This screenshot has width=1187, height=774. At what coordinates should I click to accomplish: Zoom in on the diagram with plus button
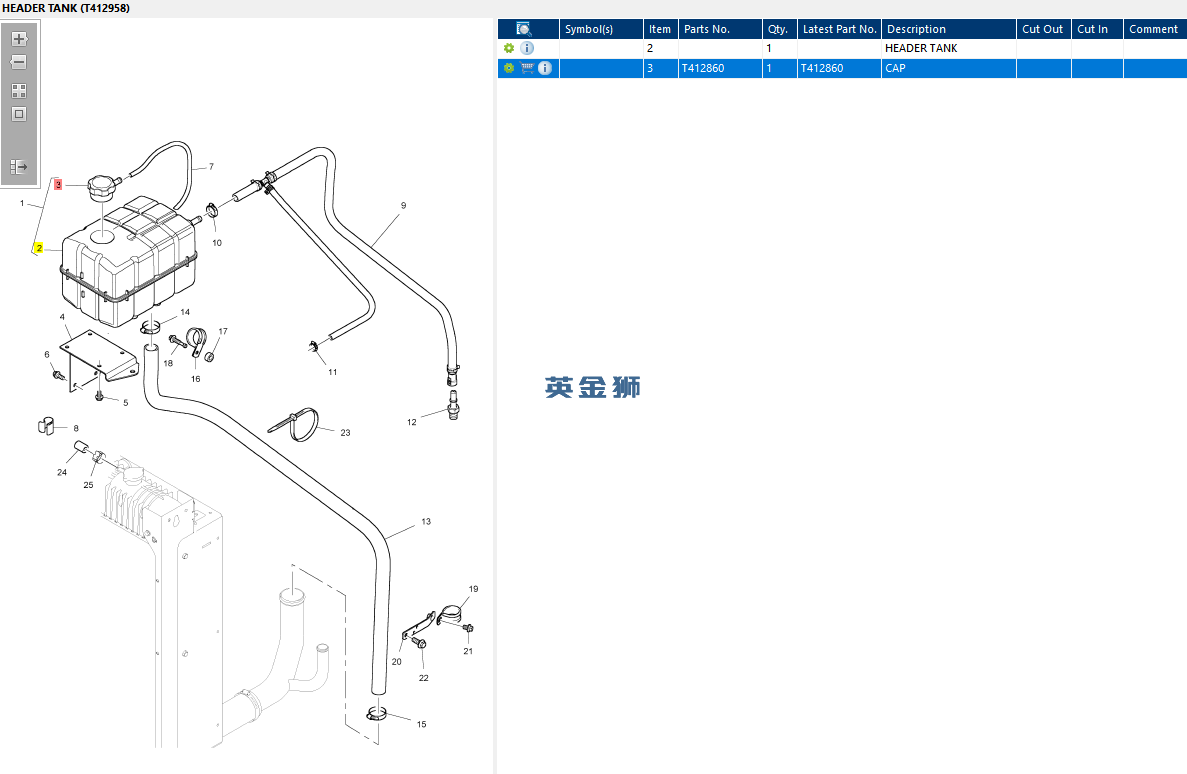click(19, 39)
